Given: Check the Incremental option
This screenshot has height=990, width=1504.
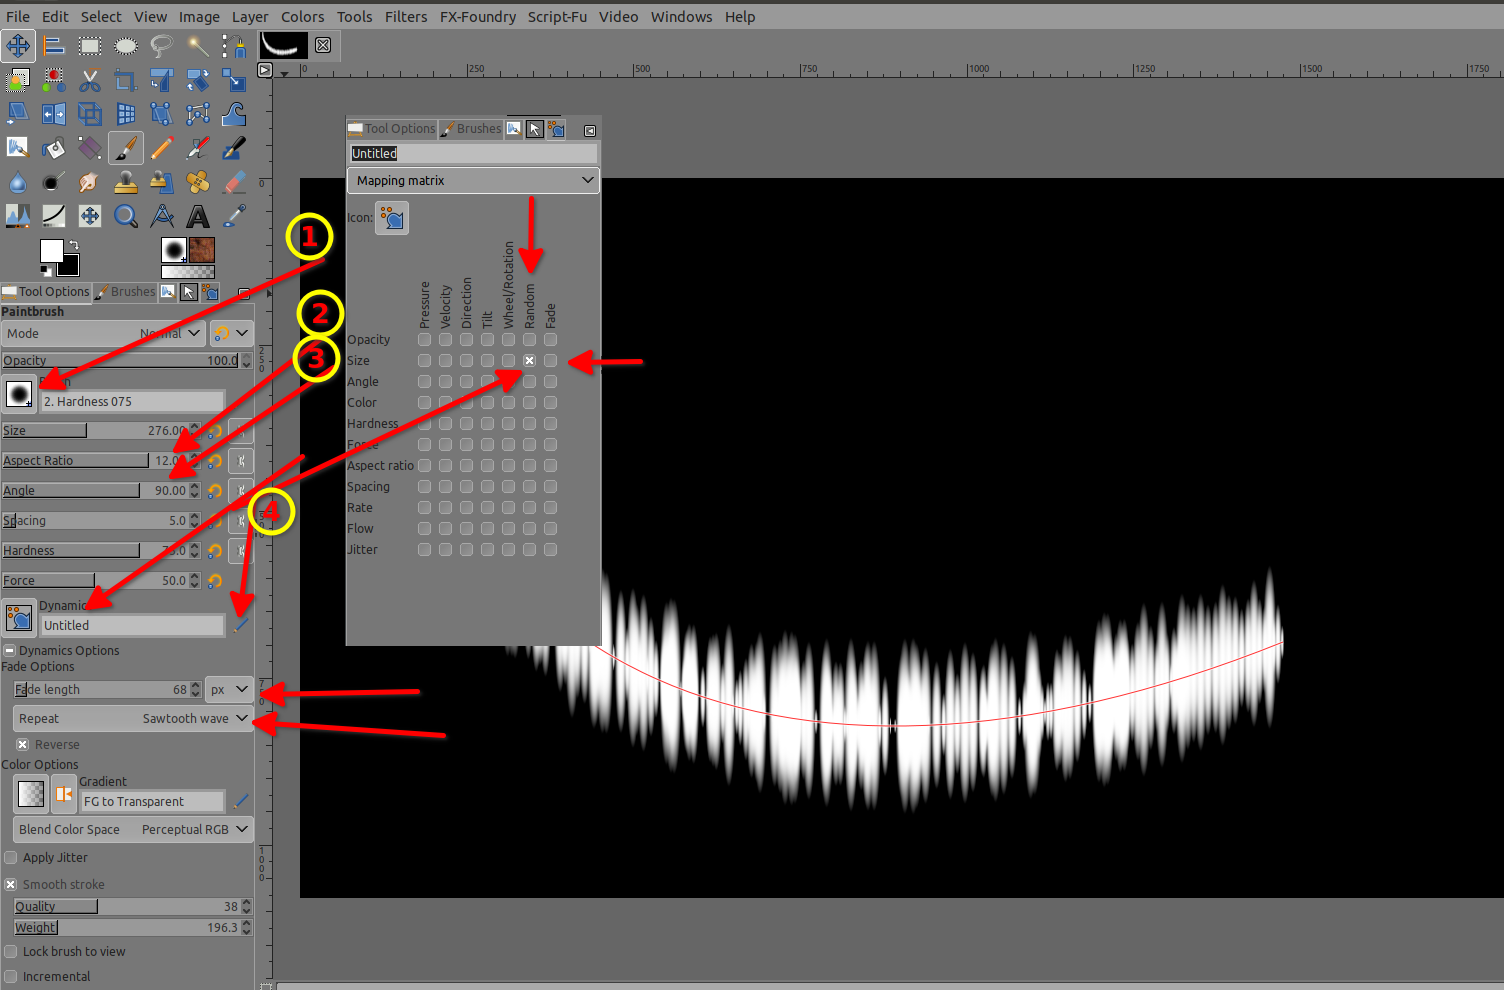Looking at the screenshot, I should point(11,977).
